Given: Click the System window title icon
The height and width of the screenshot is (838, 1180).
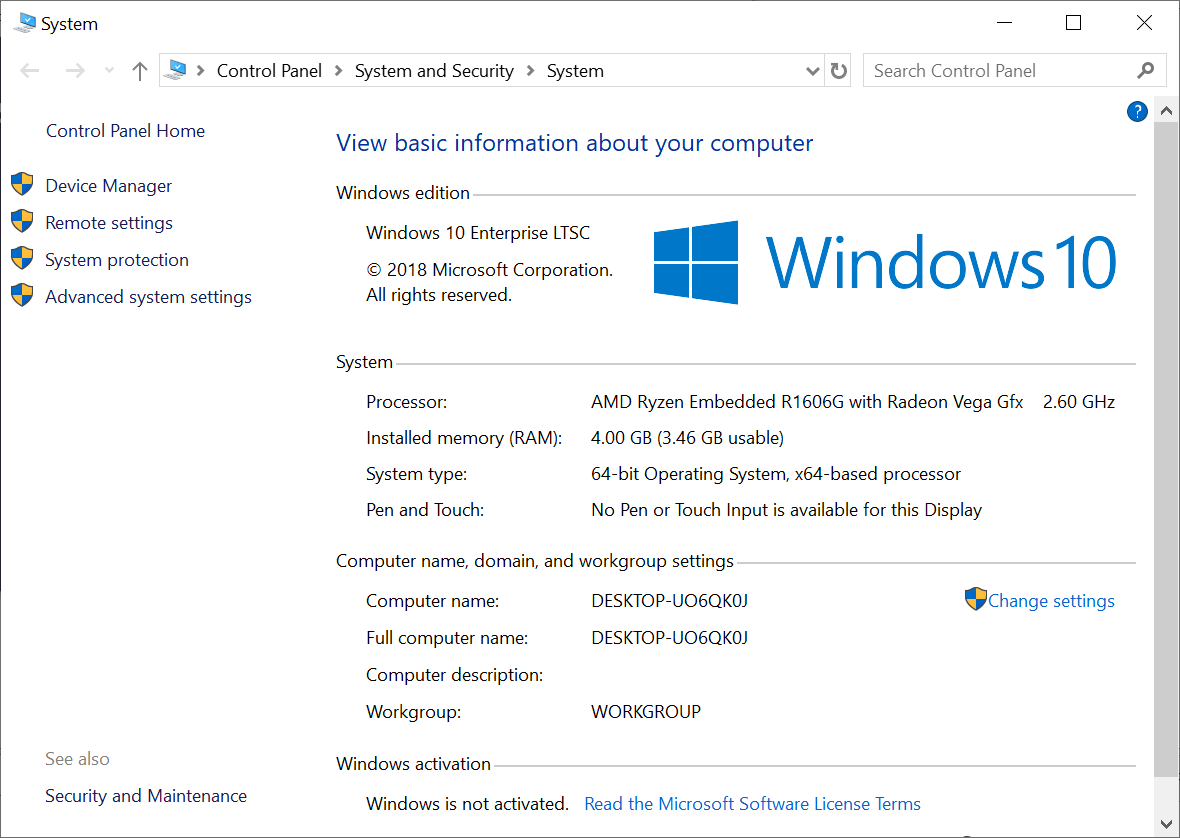Looking at the screenshot, I should tap(25, 23).
